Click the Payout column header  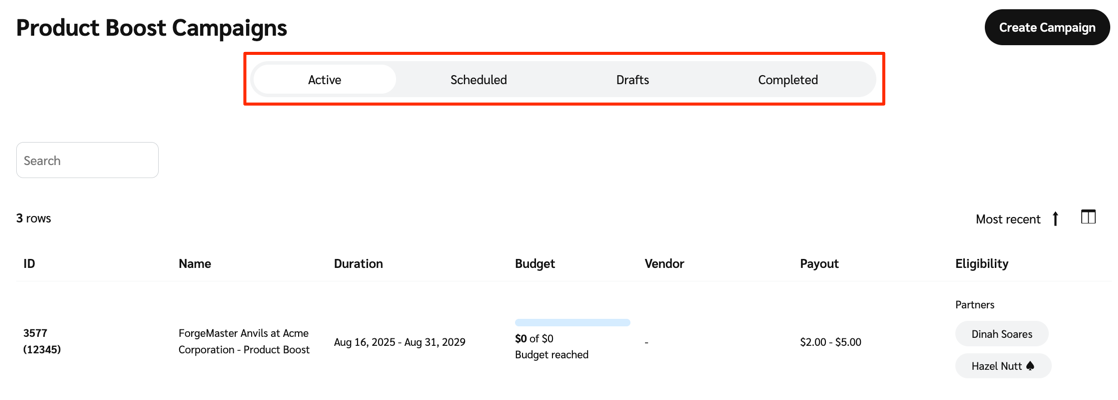(x=819, y=264)
